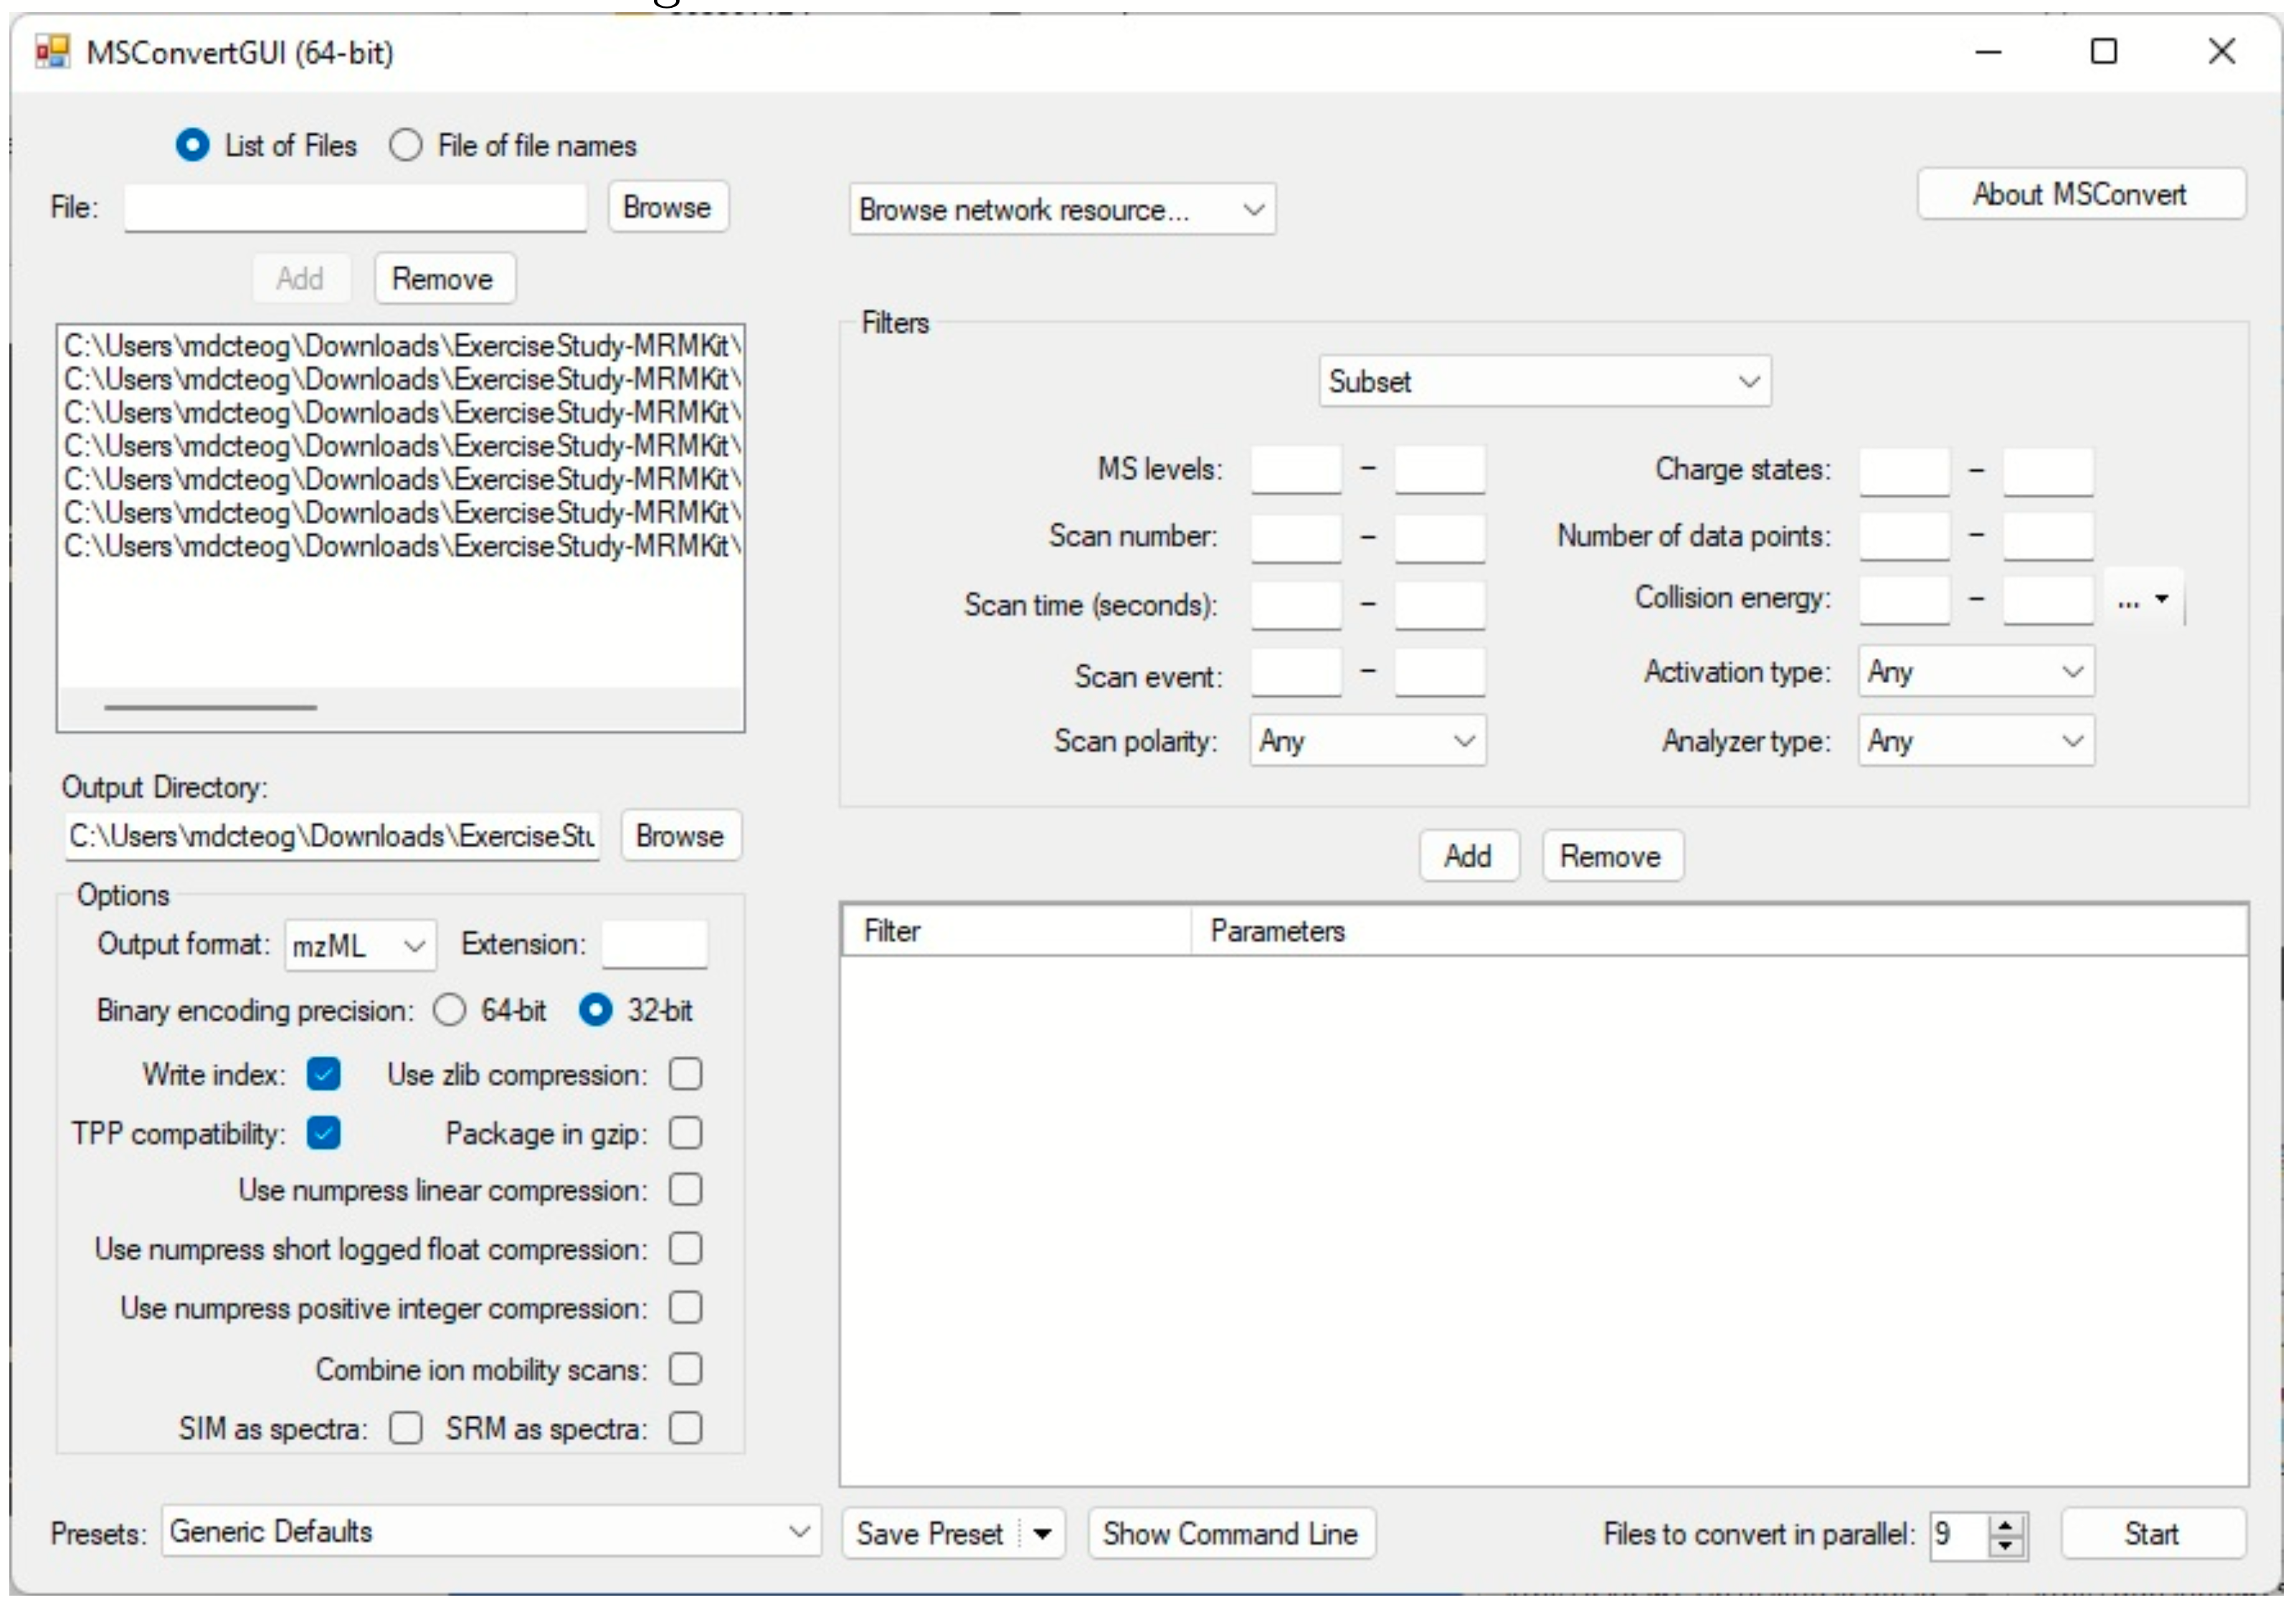This screenshot has width=2296, height=1610.
Task: Select the File of file names option
Action: tap(406, 145)
